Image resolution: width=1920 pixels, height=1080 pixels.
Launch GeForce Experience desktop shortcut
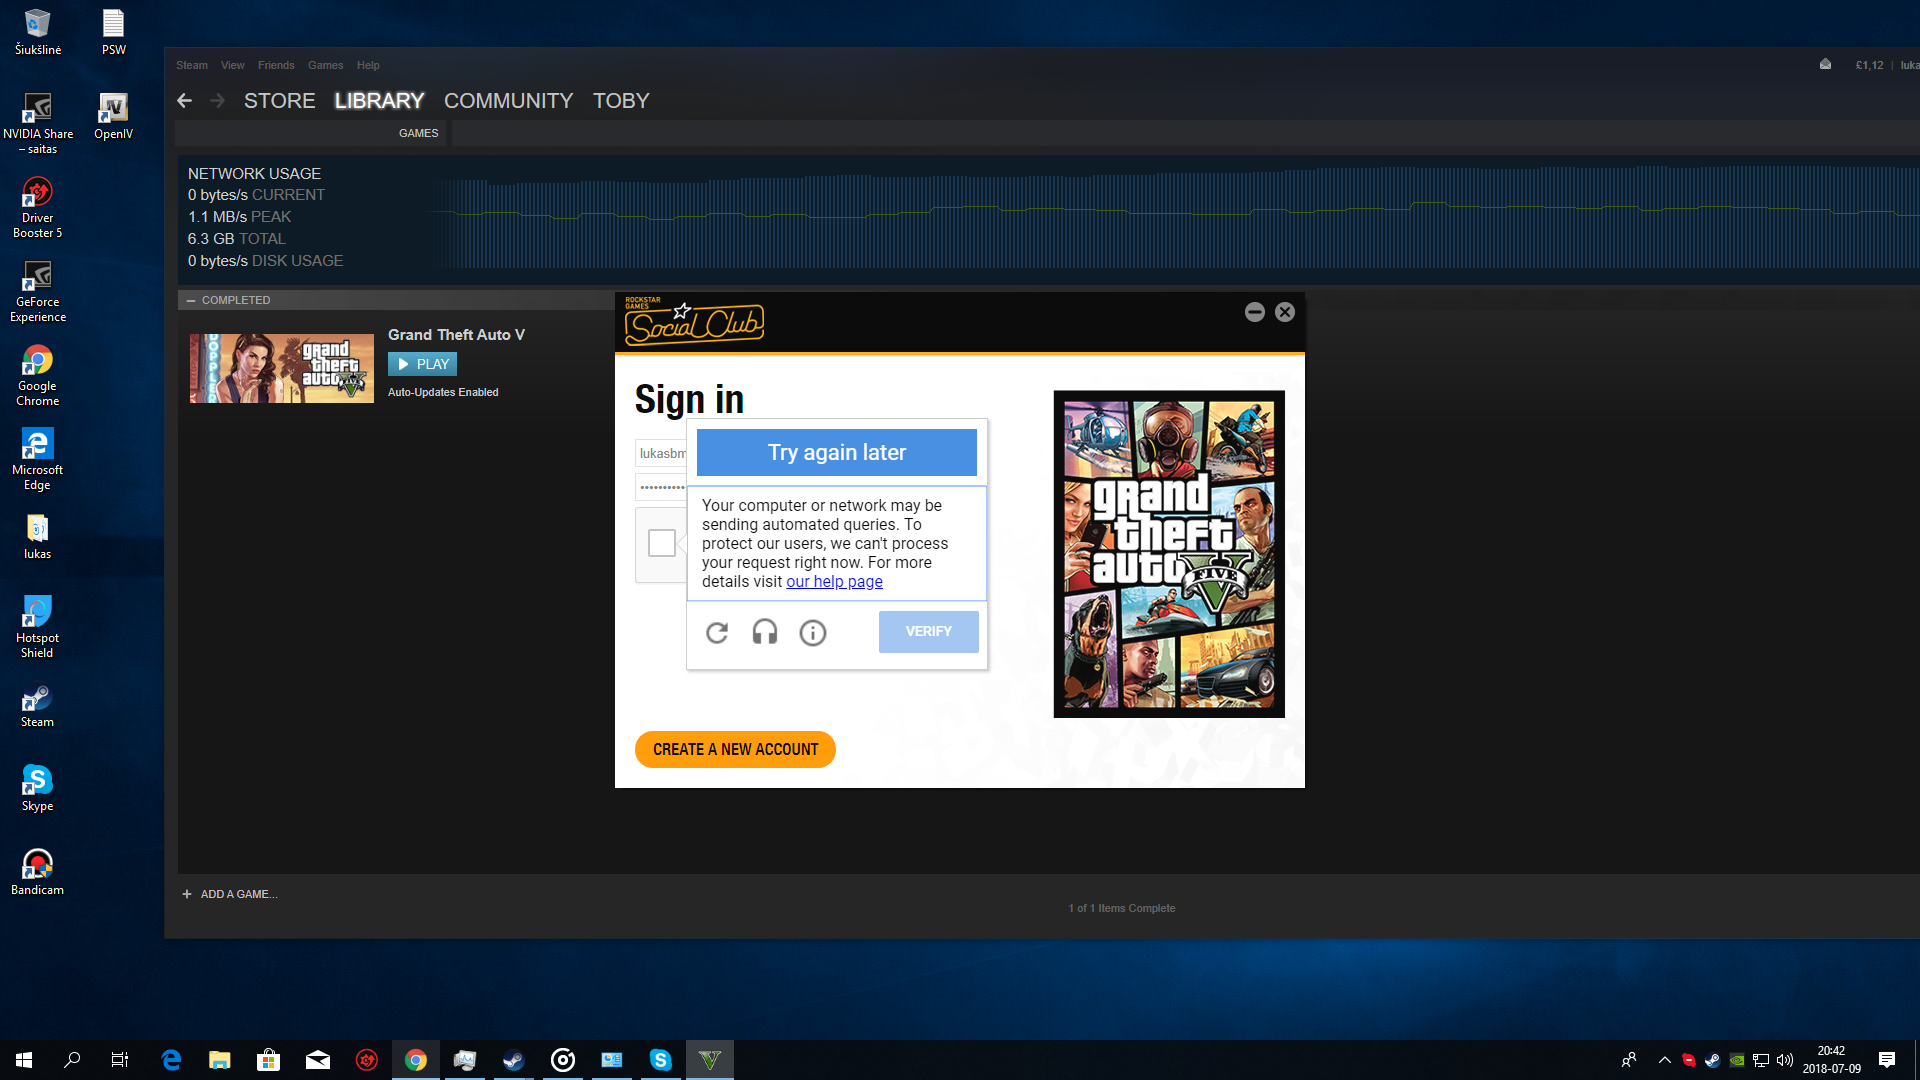(x=38, y=292)
